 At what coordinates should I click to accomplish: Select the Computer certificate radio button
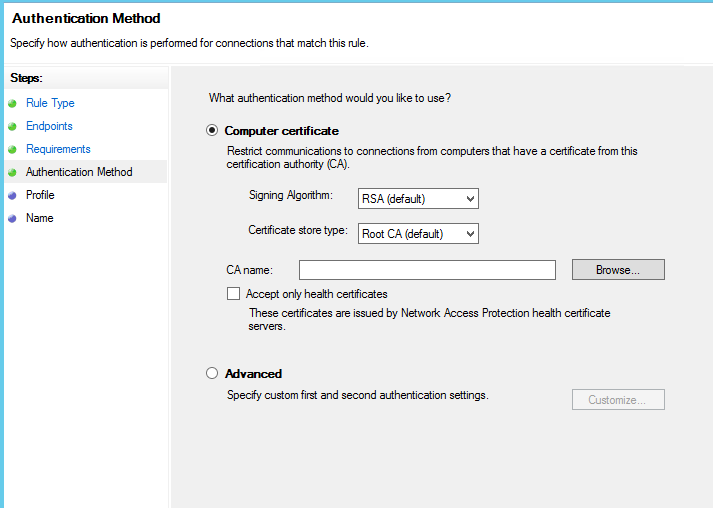coord(212,131)
